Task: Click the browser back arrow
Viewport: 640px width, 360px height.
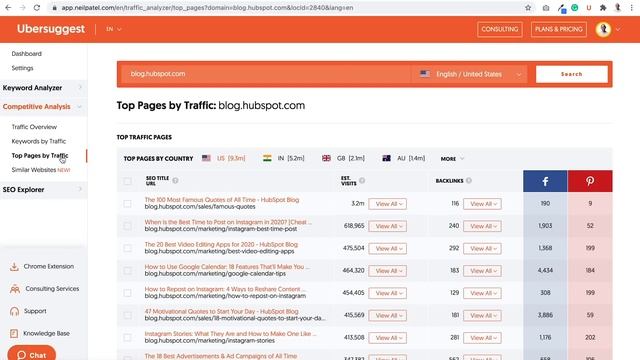Action: (x=8, y=8)
